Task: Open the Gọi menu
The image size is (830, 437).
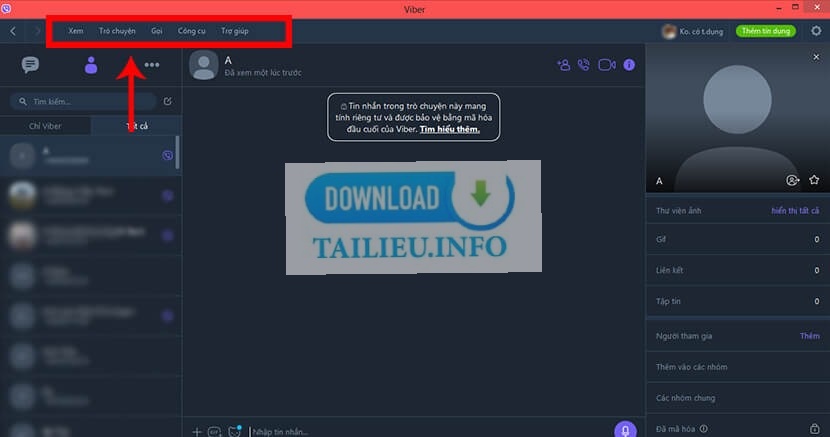Action: point(157,31)
